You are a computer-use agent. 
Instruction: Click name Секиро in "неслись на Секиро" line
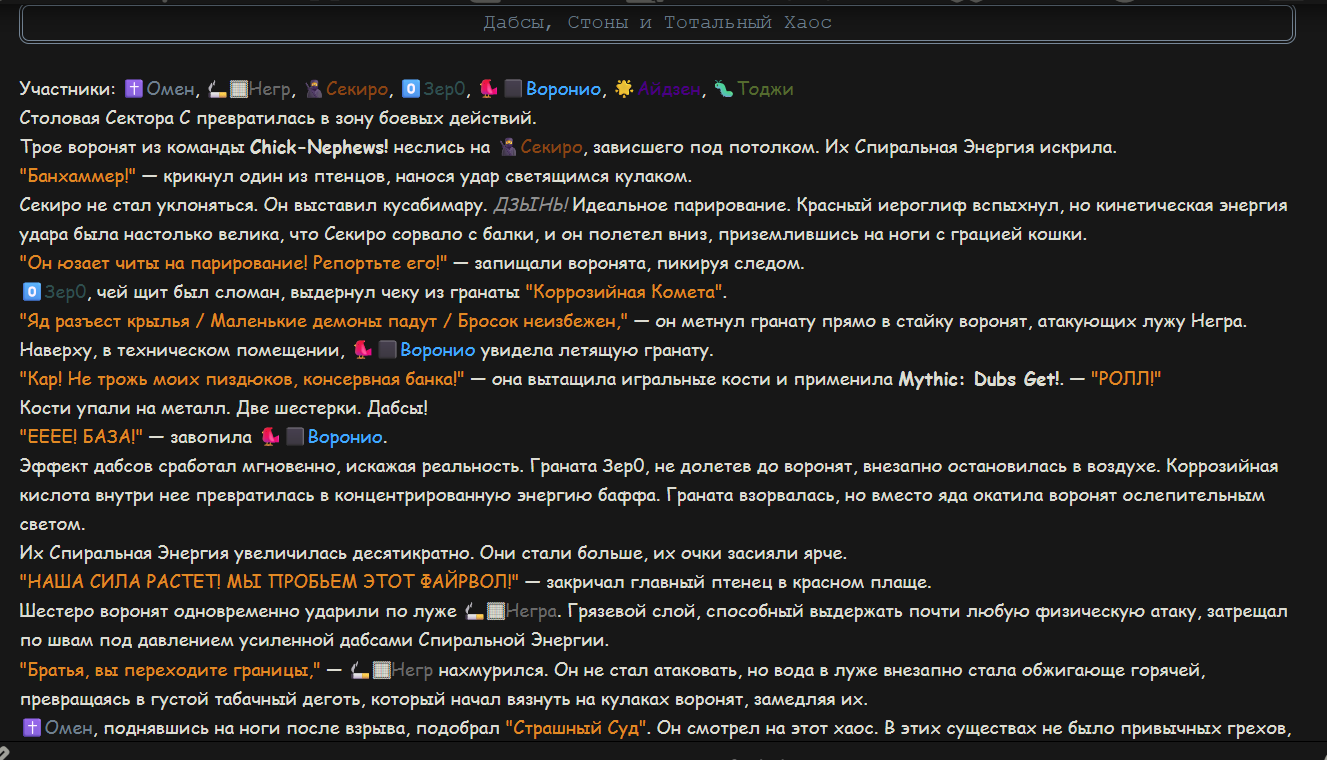pos(553,148)
